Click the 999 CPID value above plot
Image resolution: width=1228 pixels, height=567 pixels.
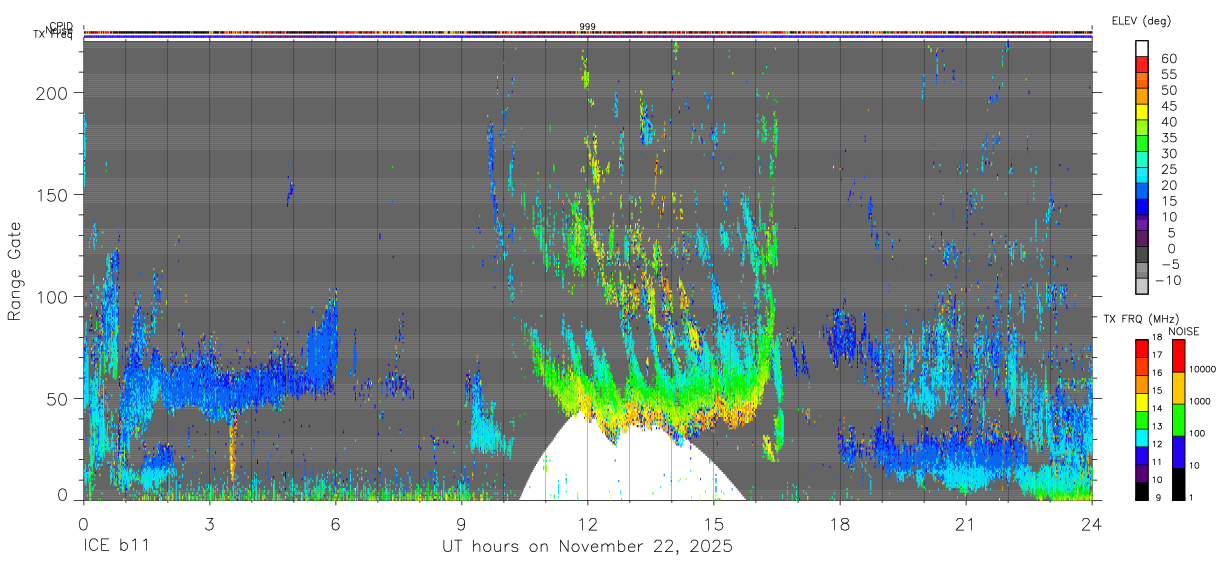pyautogui.click(x=588, y=26)
